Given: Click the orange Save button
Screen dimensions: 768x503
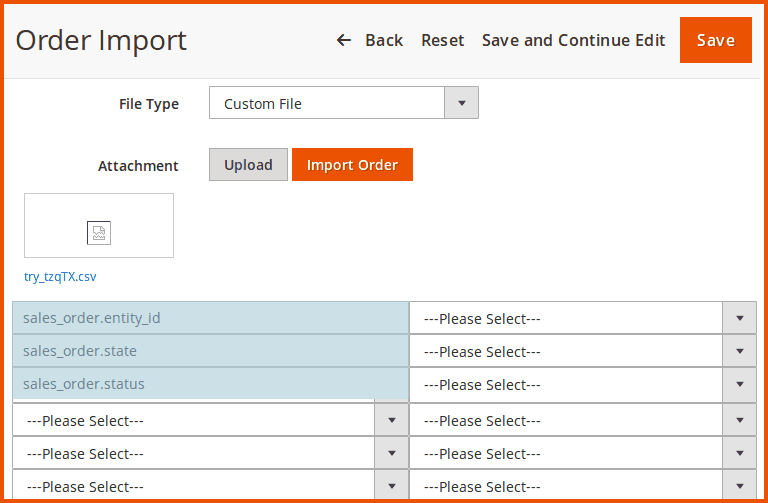Looking at the screenshot, I should pos(716,40).
